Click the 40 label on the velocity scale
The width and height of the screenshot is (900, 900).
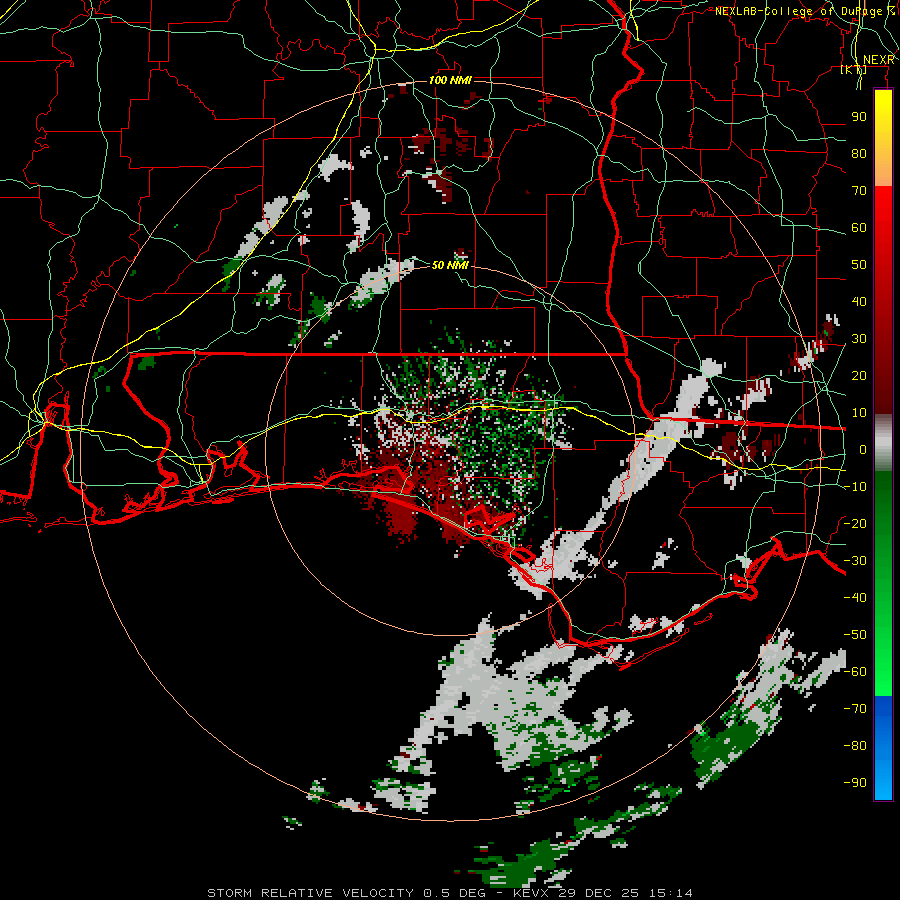859,301
